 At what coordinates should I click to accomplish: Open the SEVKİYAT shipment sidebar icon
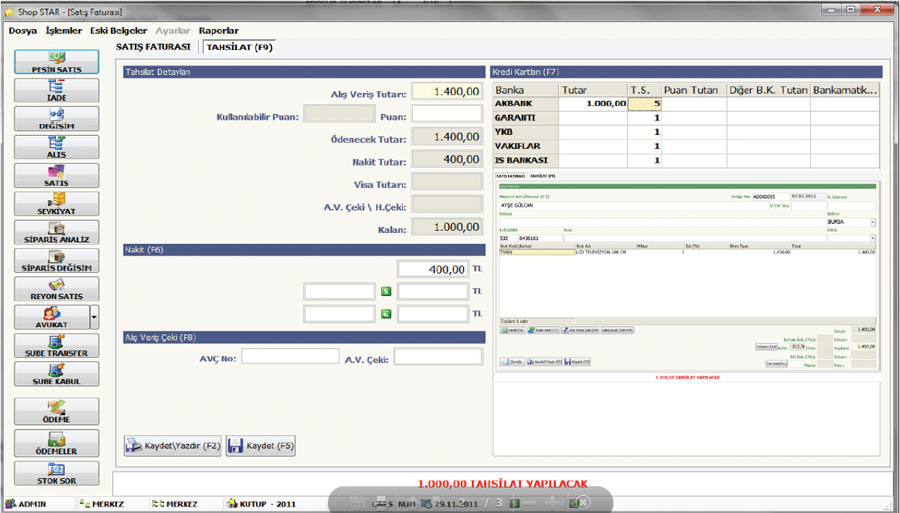click(56, 204)
